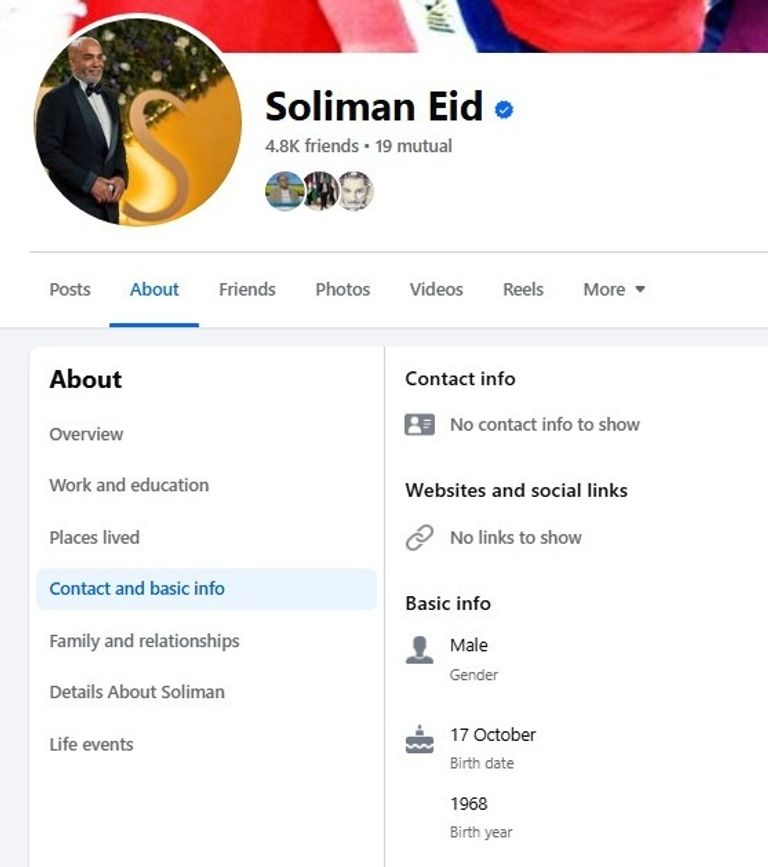
Task: Go to the Photos tab
Action: click(342, 290)
